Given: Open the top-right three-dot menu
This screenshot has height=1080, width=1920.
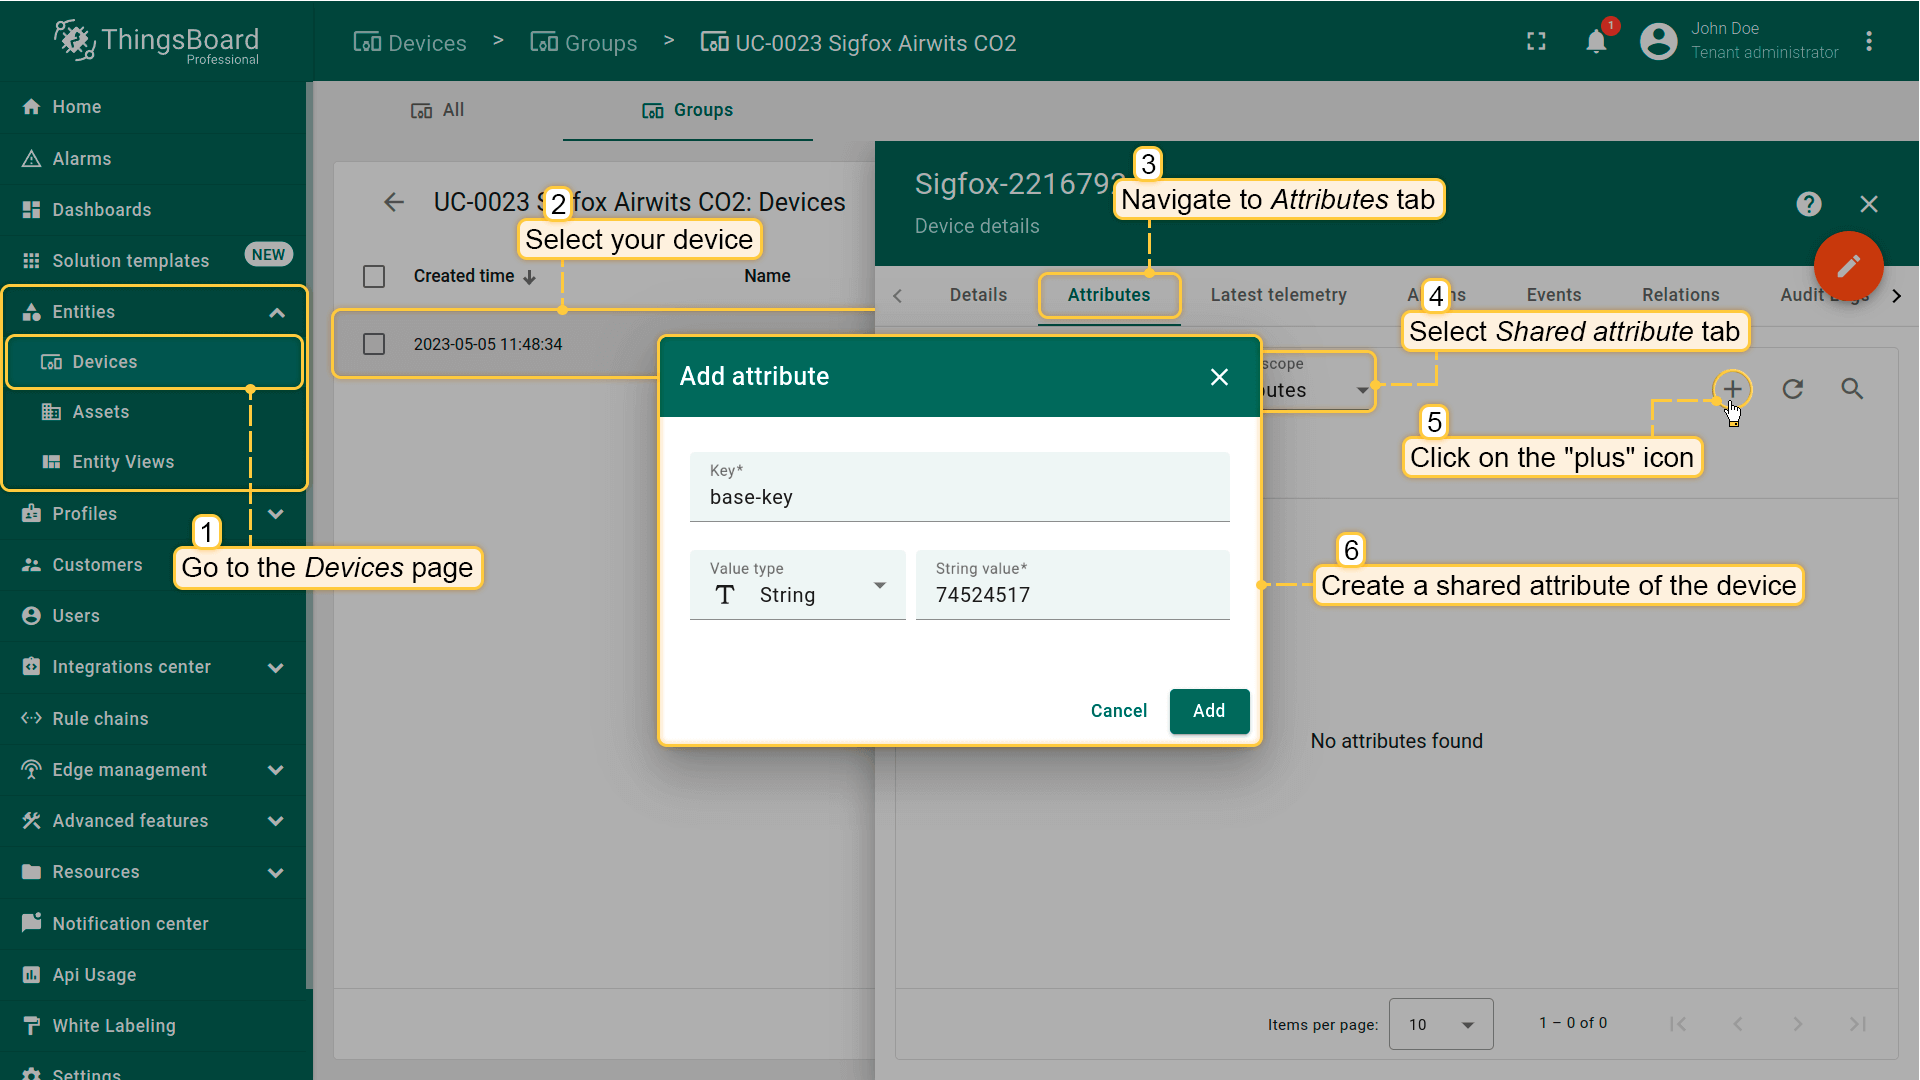Looking at the screenshot, I should [1868, 42].
